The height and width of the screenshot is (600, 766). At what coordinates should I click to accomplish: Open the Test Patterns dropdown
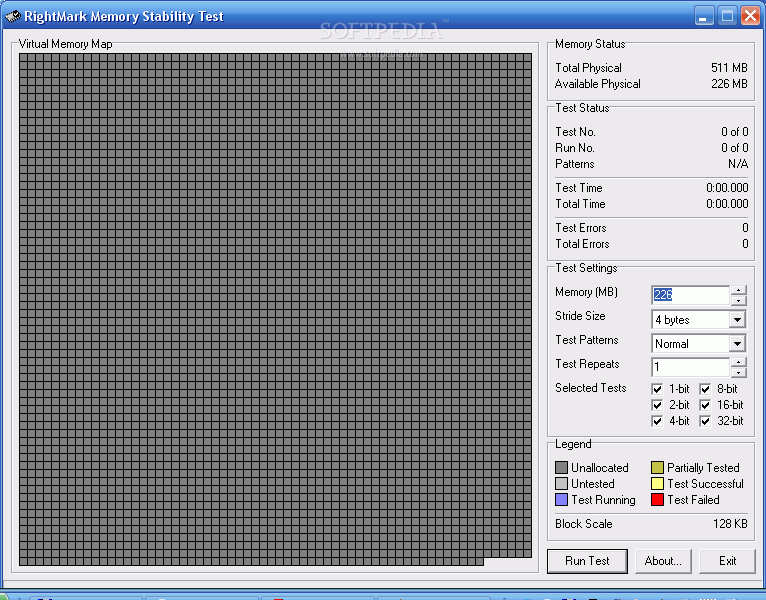click(x=737, y=344)
